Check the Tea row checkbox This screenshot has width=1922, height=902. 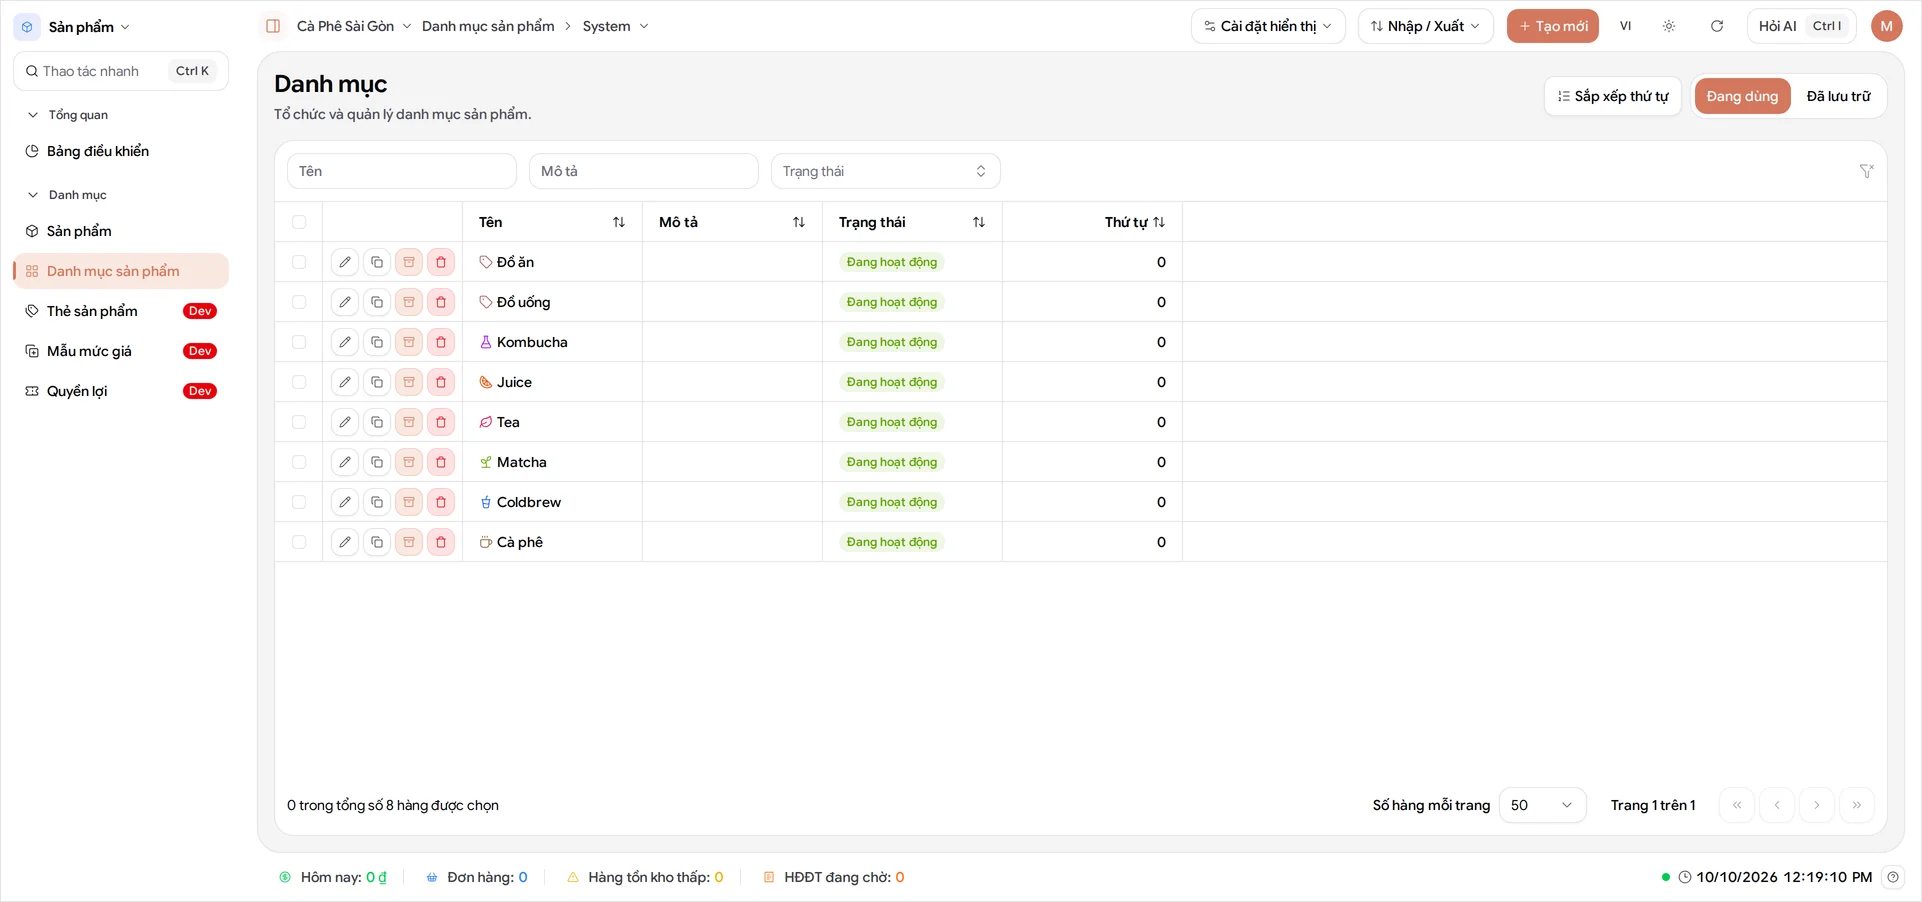[299, 422]
